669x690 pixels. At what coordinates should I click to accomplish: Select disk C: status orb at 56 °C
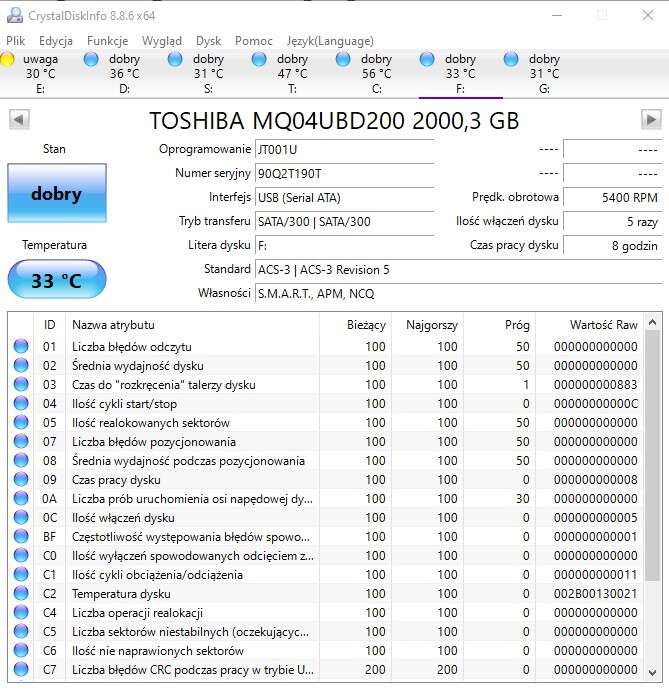pos(343,60)
